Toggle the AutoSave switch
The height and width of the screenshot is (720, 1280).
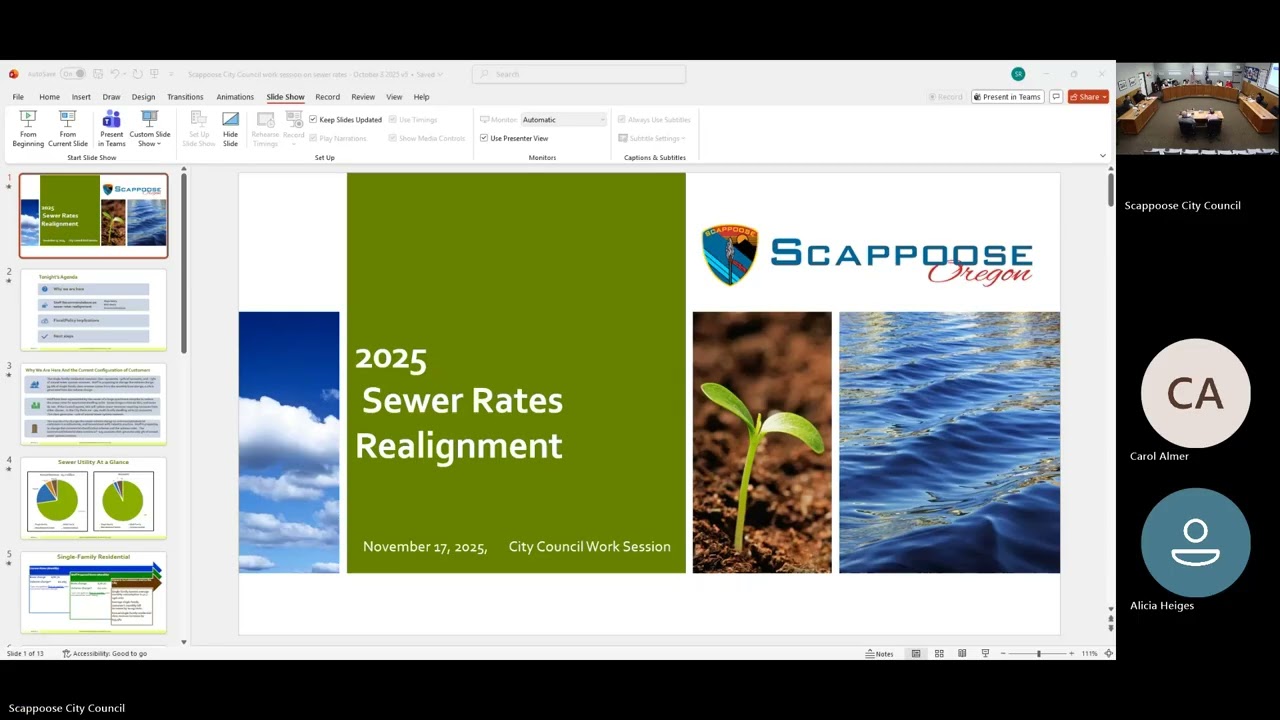pos(73,74)
